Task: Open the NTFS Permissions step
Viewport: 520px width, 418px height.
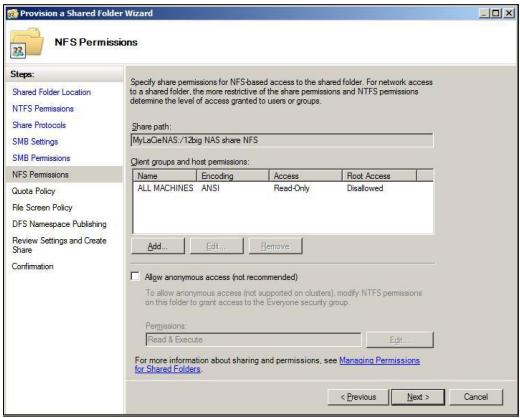Action: (43, 109)
